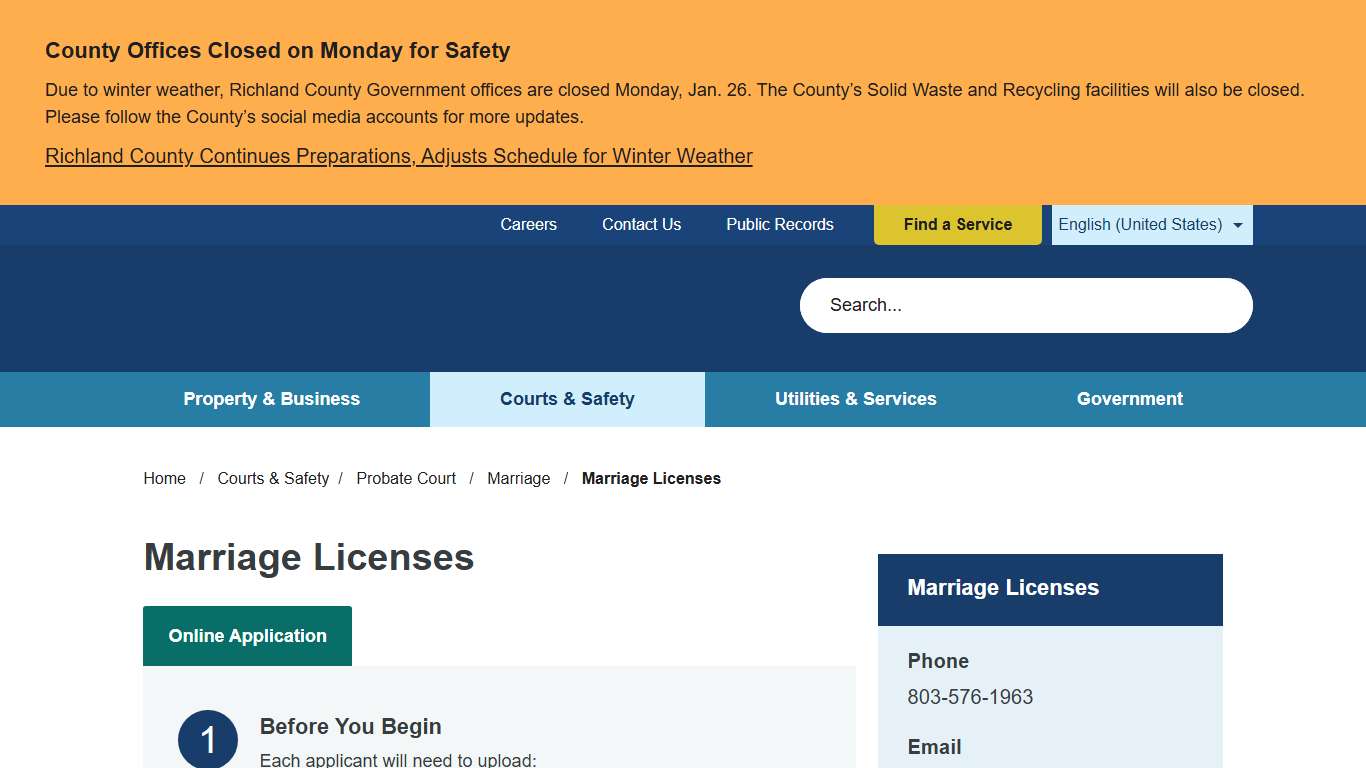Collapse the Find a Service panel
The height and width of the screenshot is (768, 1366).
click(957, 224)
